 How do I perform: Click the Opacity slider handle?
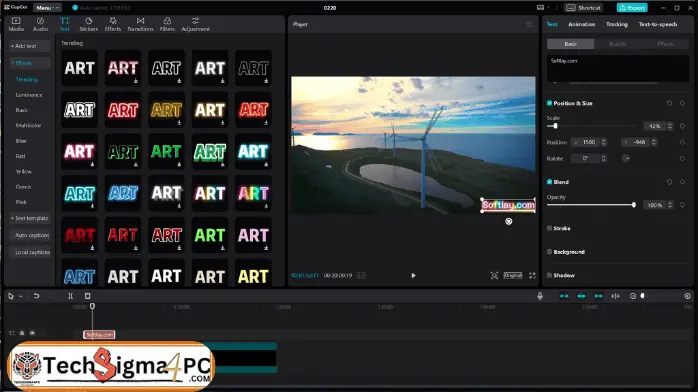coord(633,205)
